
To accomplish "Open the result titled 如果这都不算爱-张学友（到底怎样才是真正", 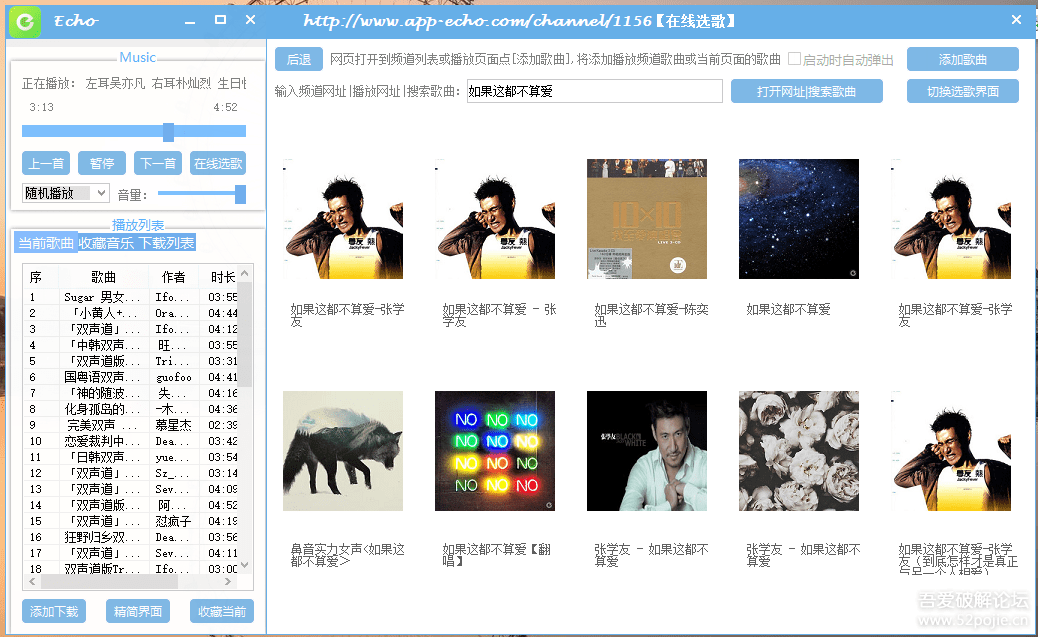I will [x=958, y=559].
